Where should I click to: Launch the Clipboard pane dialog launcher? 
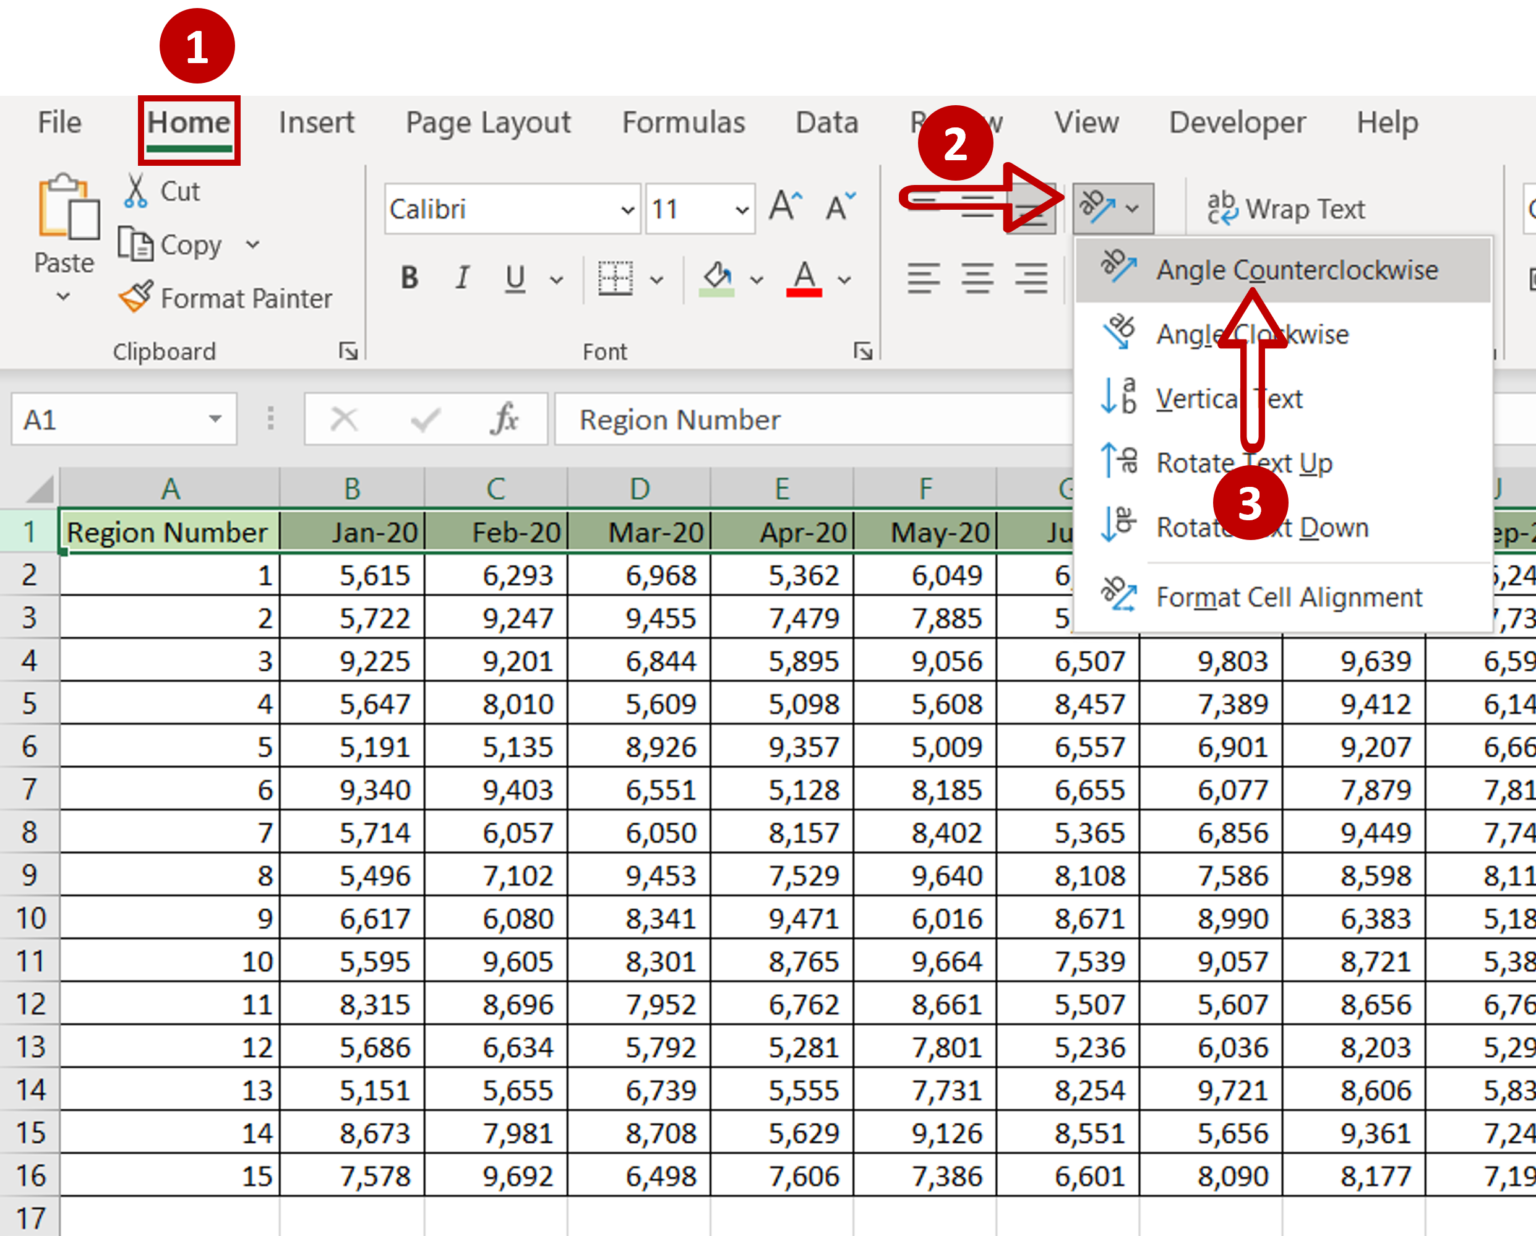pyautogui.click(x=348, y=351)
